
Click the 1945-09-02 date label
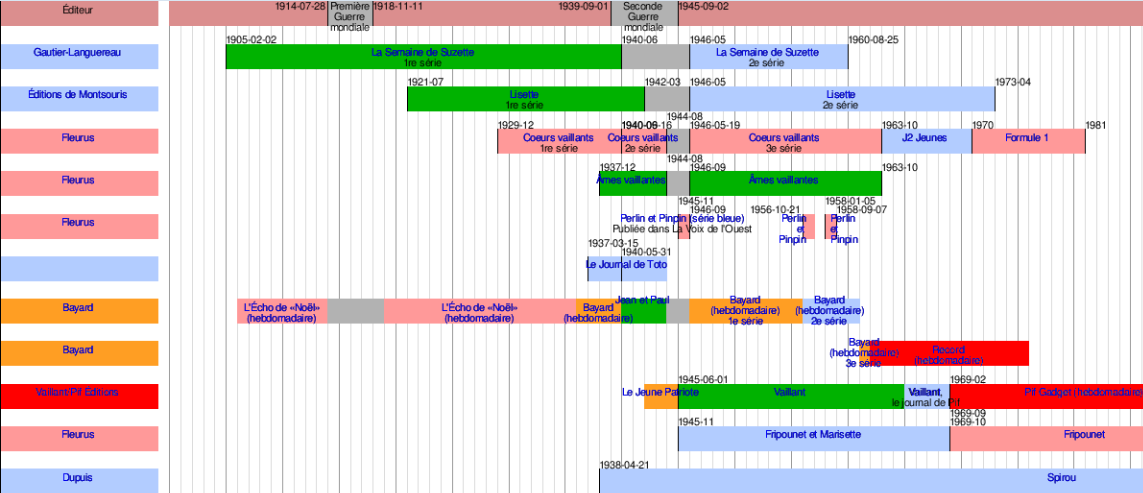click(x=703, y=6)
